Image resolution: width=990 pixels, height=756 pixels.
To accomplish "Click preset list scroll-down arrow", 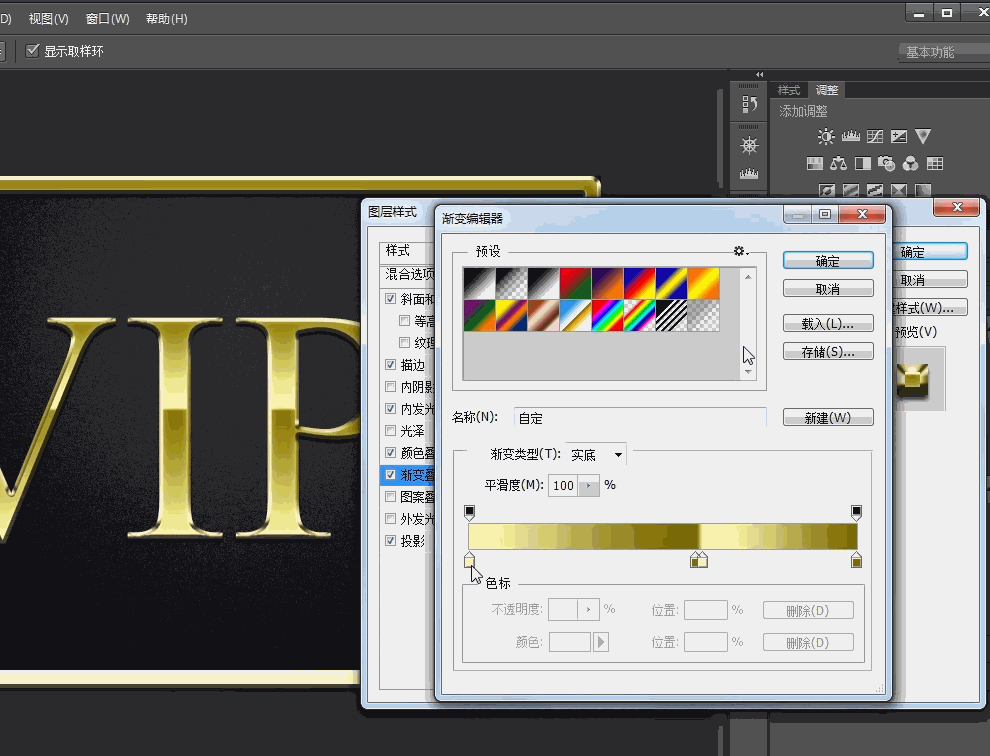I will tap(748, 372).
